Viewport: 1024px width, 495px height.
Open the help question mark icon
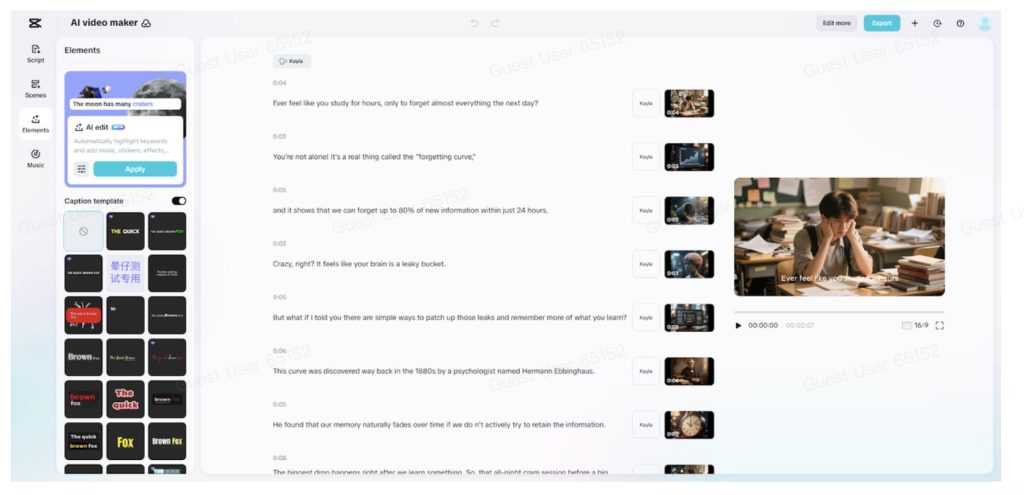click(x=960, y=23)
